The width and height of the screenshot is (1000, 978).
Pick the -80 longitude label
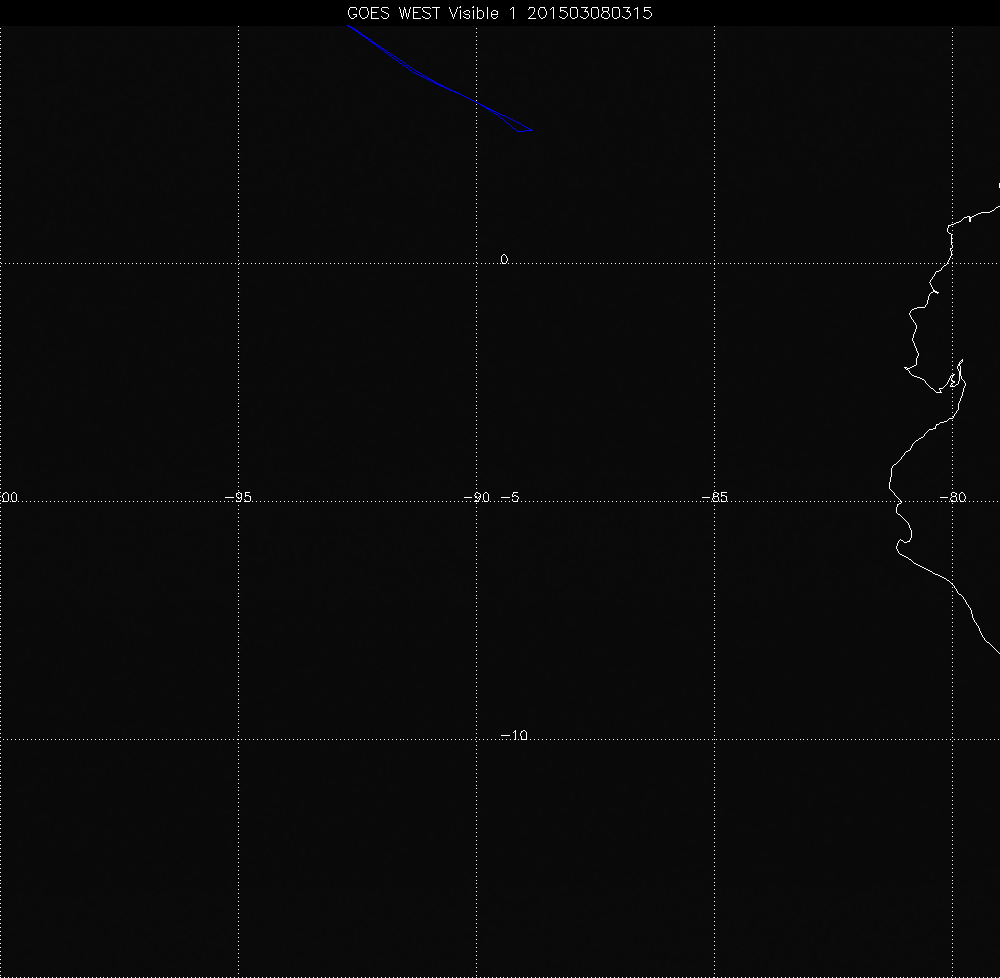tap(953, 497)
